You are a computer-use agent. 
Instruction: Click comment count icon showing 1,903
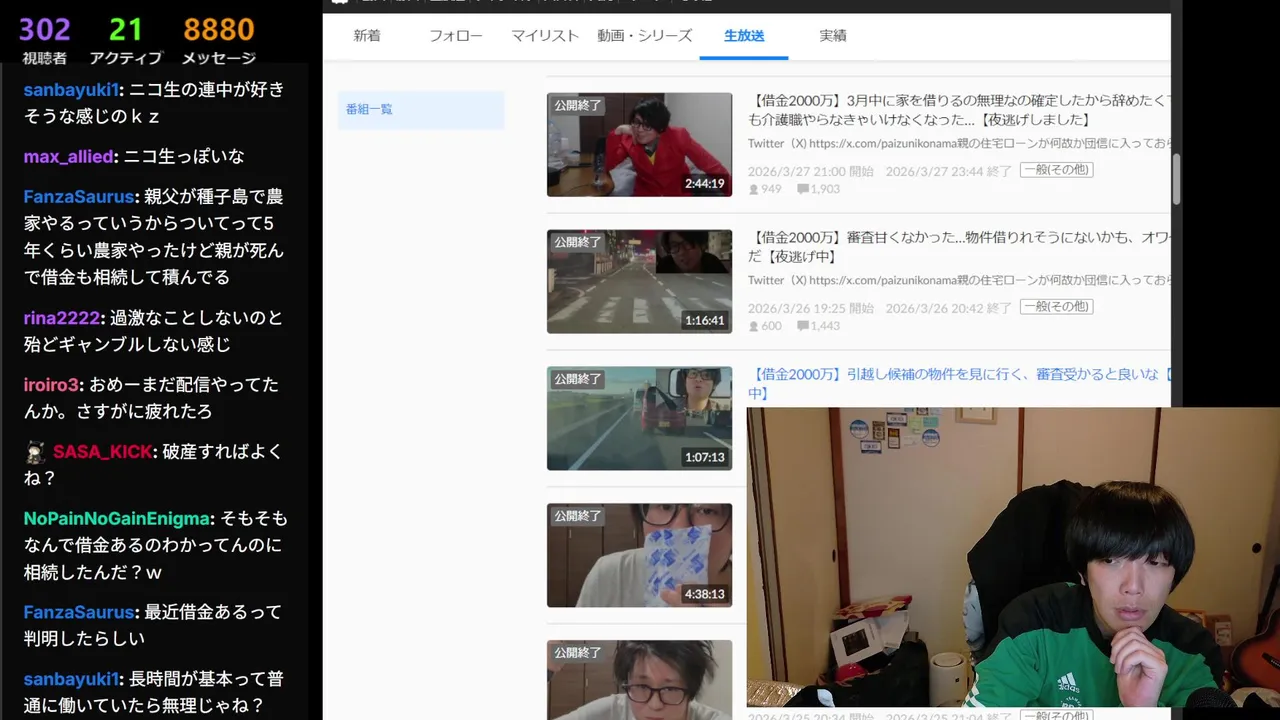[803, 189]
